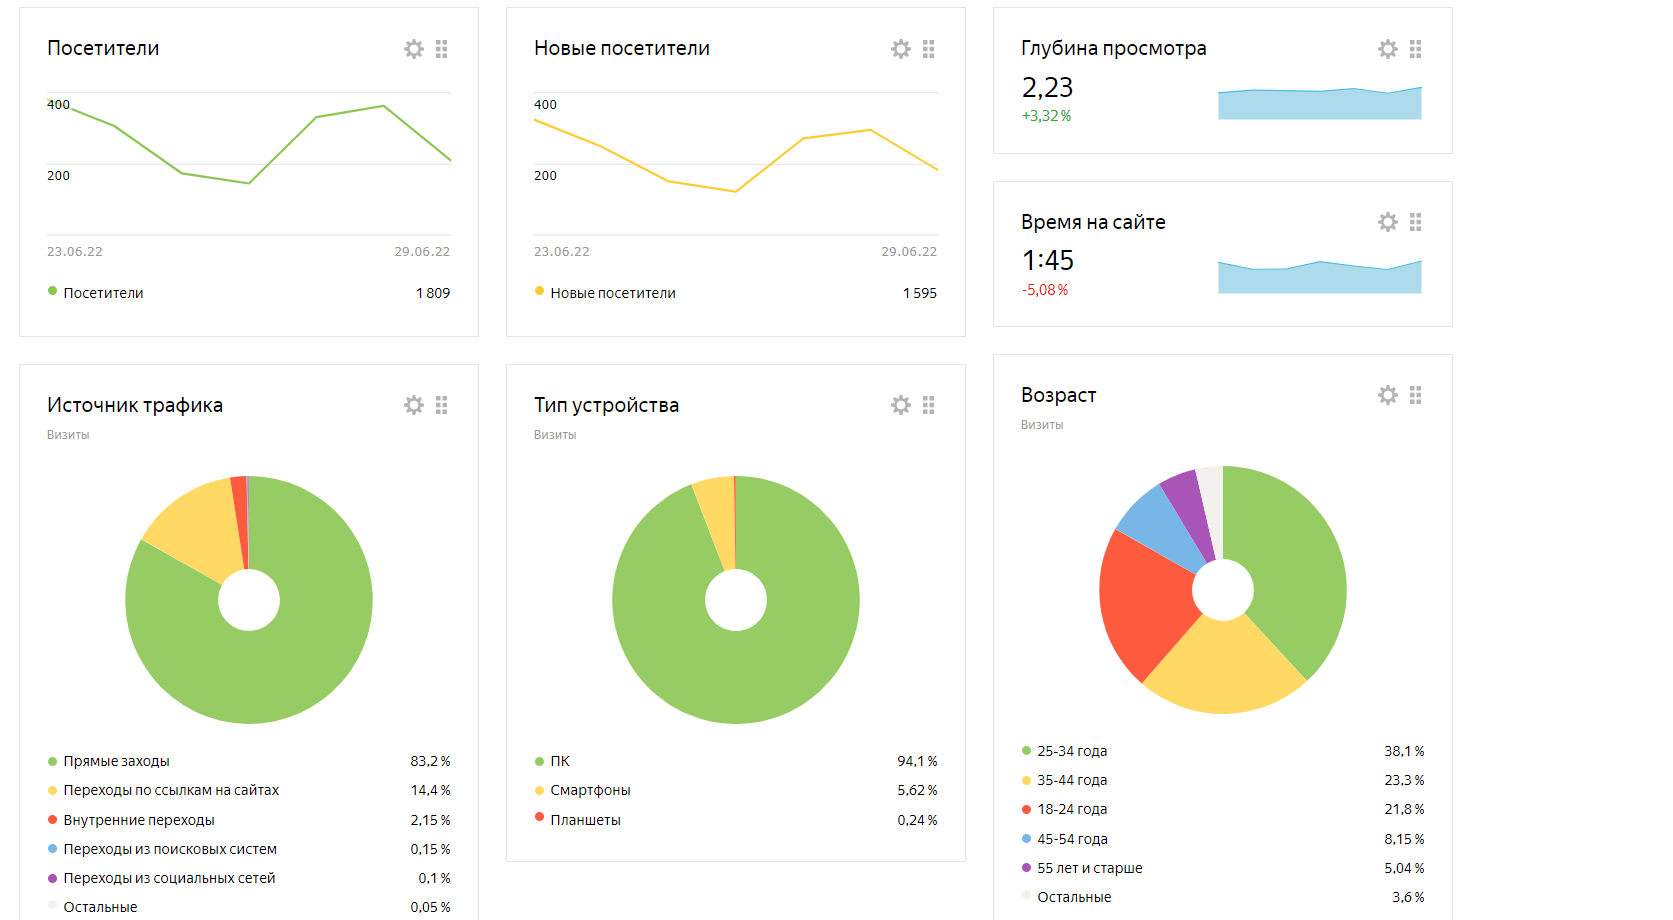Open the Источник трафика widget title
Image resolution: width=1673 pixels, height=920 pixels.
coord(135,405)
